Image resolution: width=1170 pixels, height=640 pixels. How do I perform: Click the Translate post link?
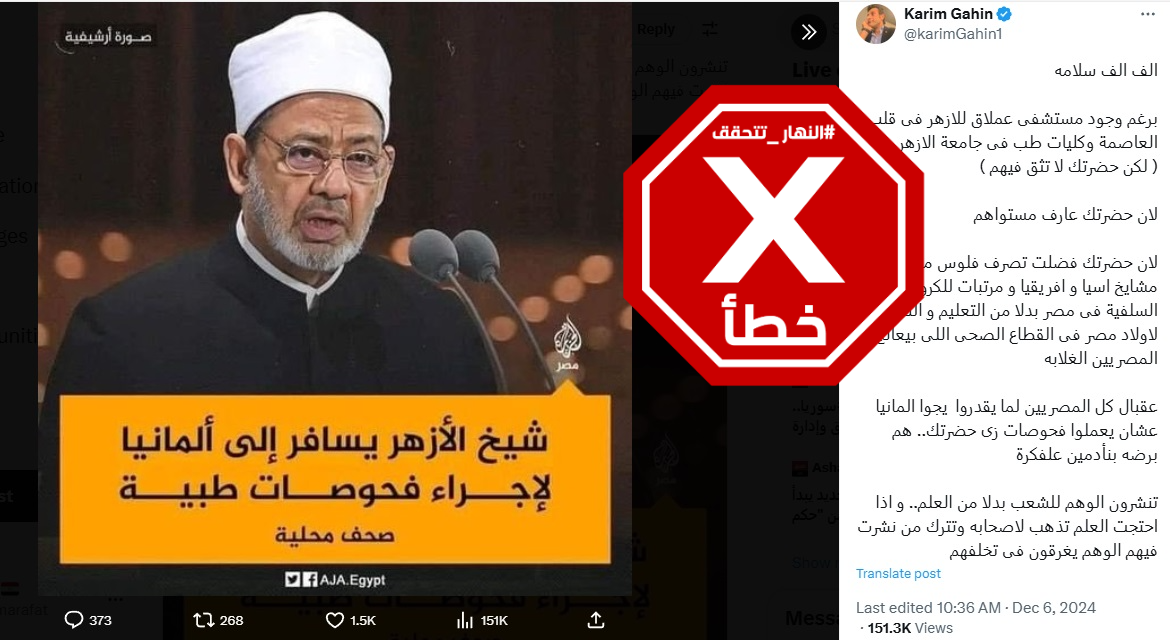click(x=898, y=574)
